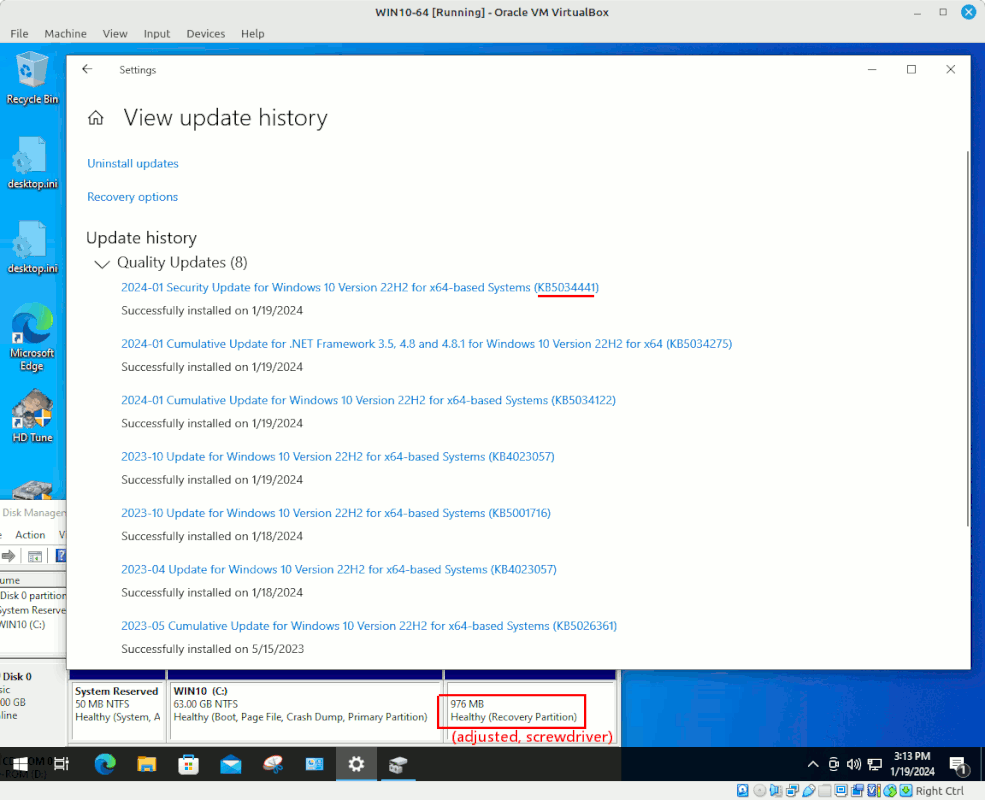The image size is (985, 800).
Task: Open the taskbar app left of Settings gear
Action: (314, 764)
